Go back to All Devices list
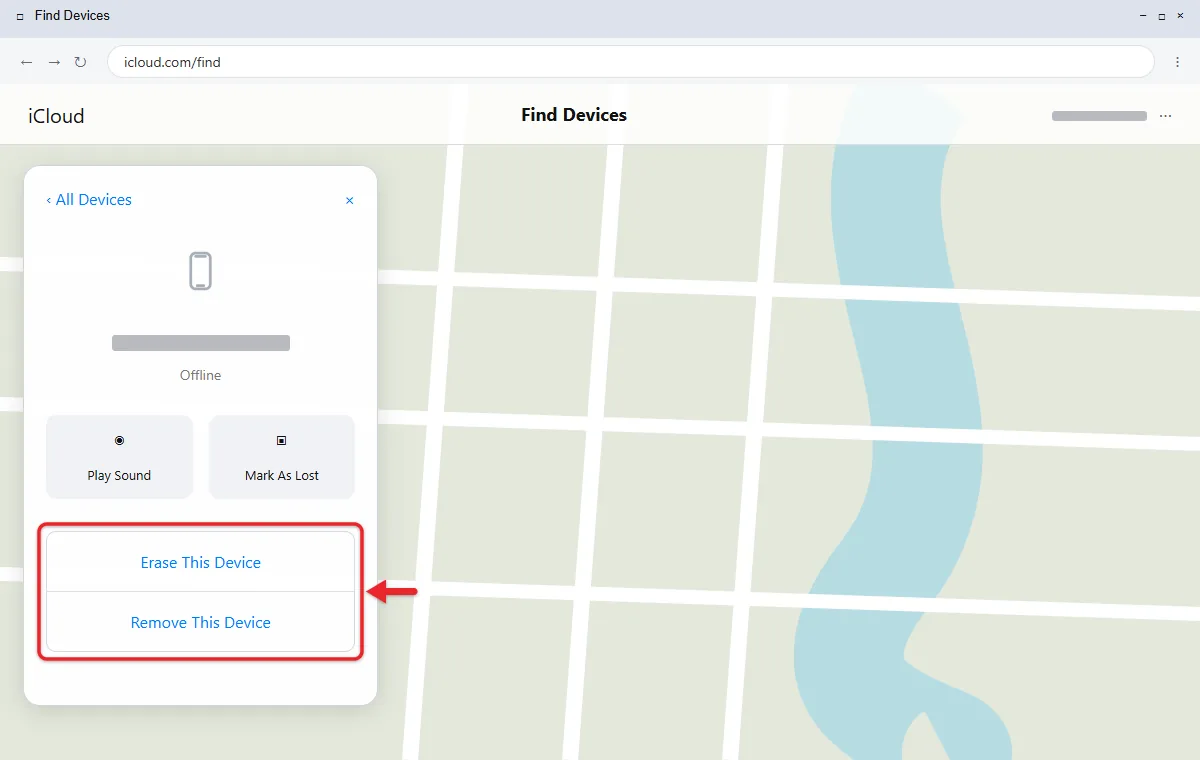1200x760 pixels. [89, 200]
